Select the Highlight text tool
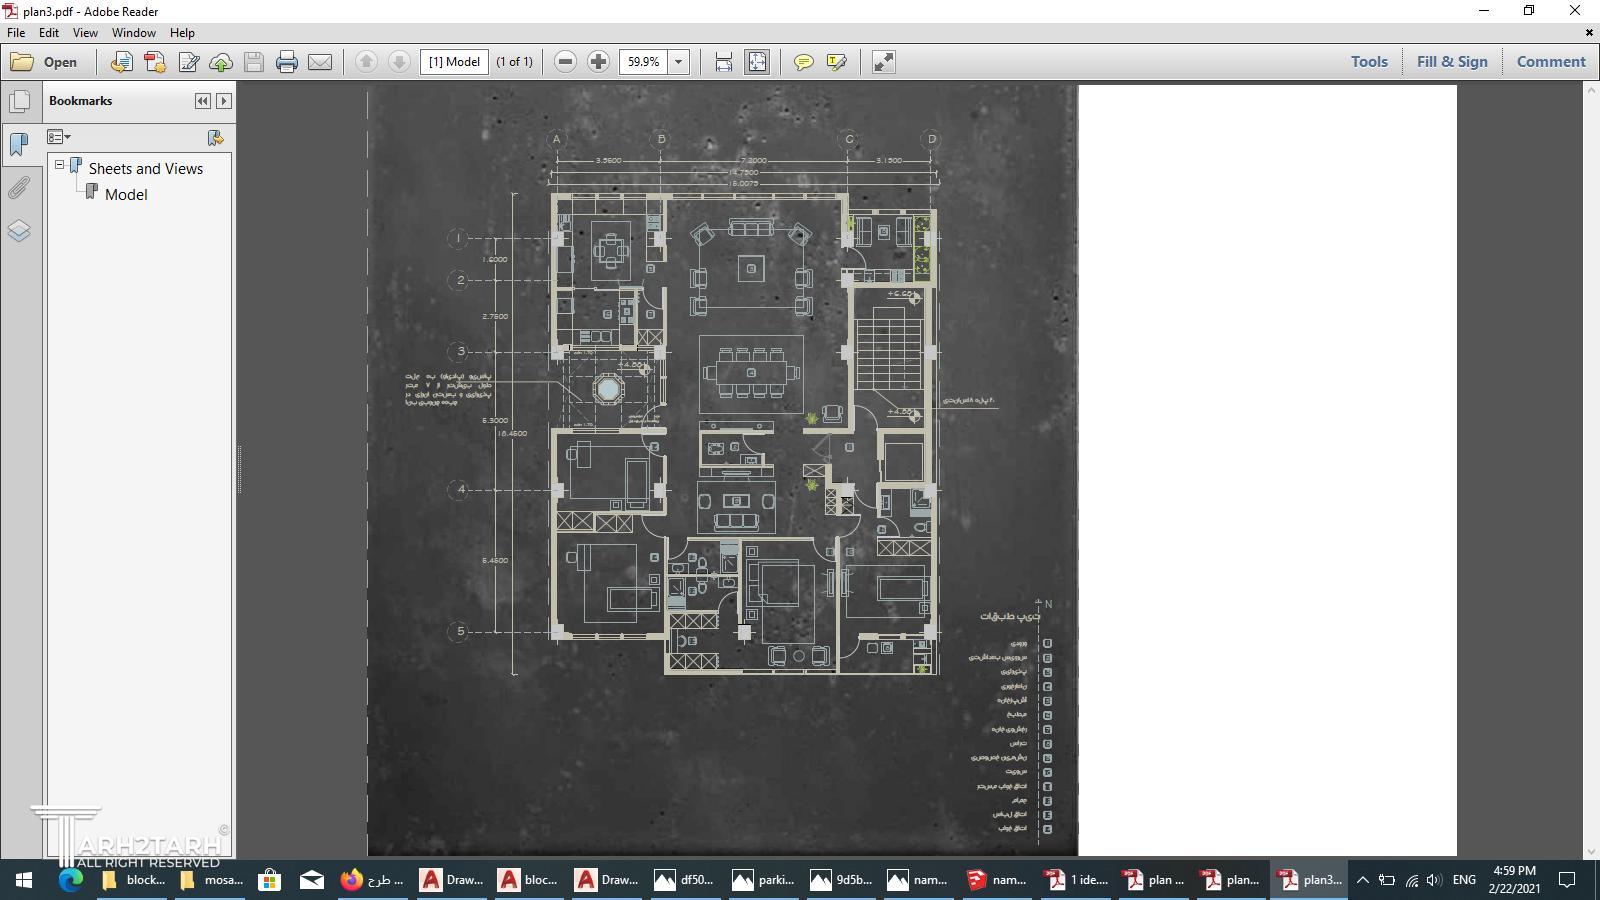1600x900 pixels. 837,62
